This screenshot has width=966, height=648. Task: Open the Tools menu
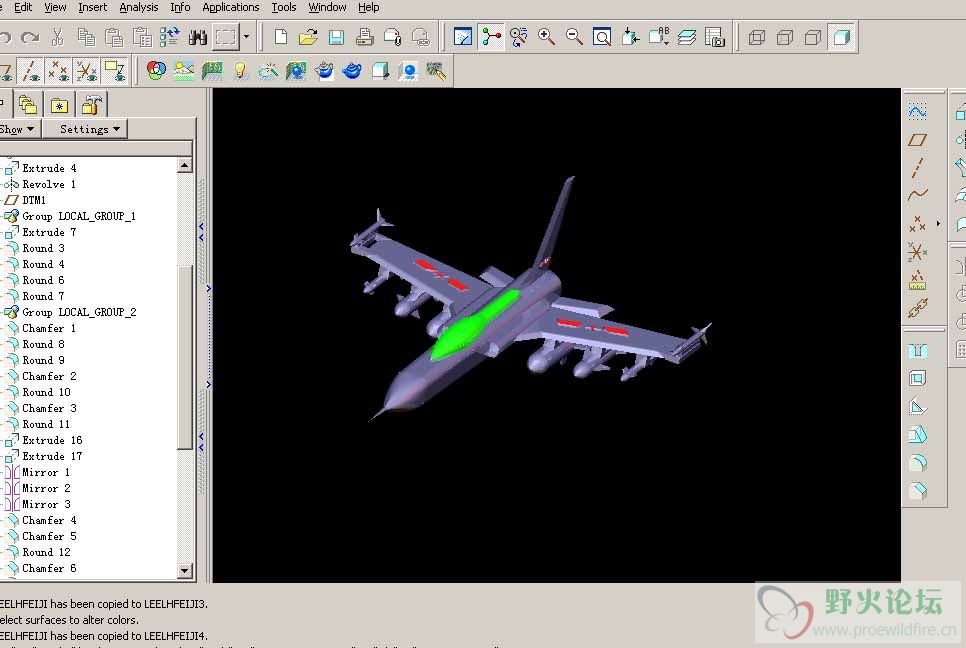(x=284, y=7)
